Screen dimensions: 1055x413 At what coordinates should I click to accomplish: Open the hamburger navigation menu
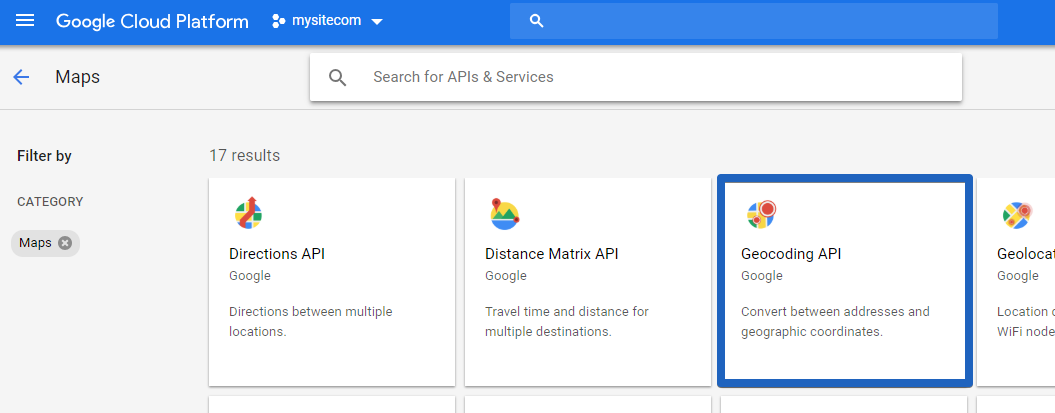point(25,21)
